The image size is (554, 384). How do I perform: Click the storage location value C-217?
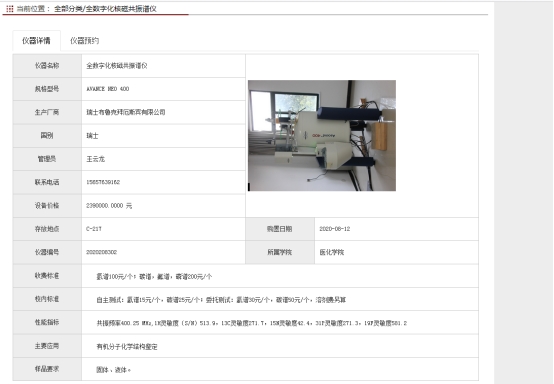tap(94, 229)
